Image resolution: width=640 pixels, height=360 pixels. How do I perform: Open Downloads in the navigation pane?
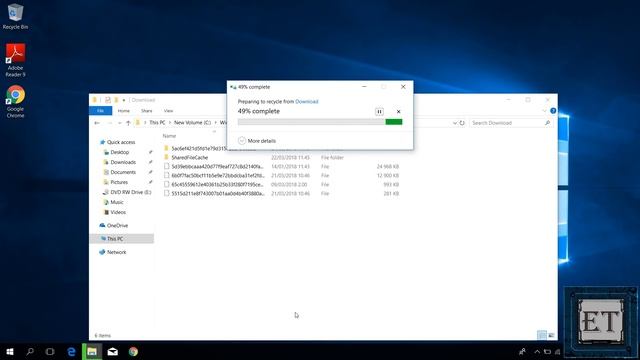click(123, 162)
